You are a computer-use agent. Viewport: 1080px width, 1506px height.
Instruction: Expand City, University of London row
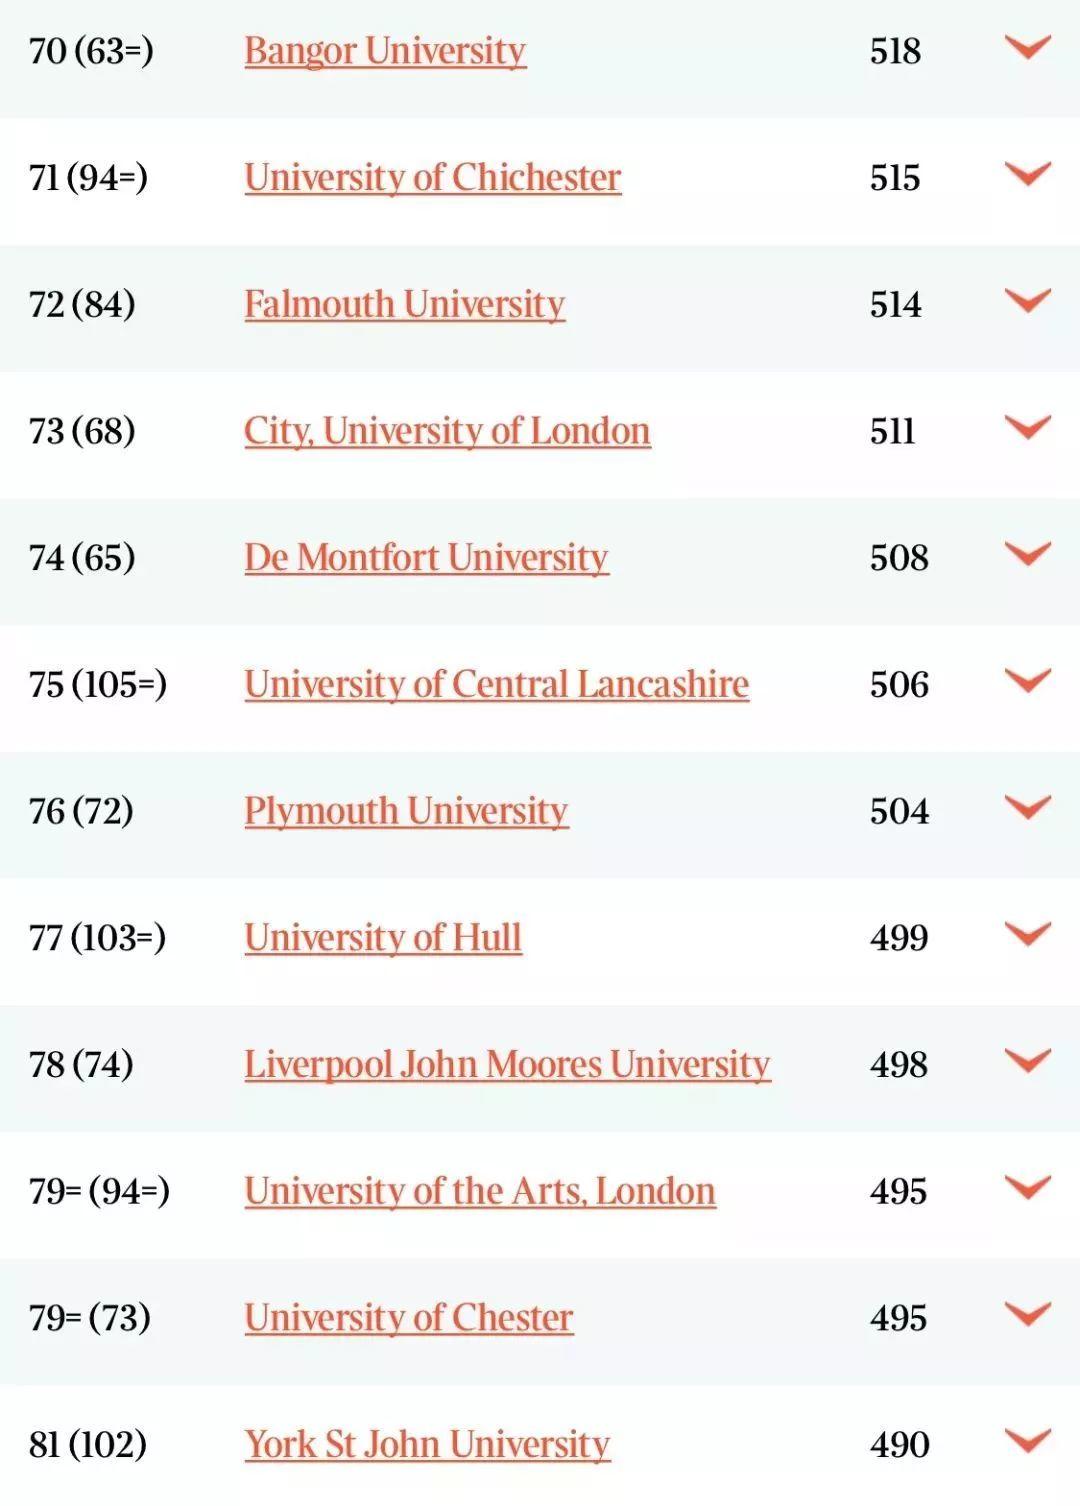click(1027, 428)
